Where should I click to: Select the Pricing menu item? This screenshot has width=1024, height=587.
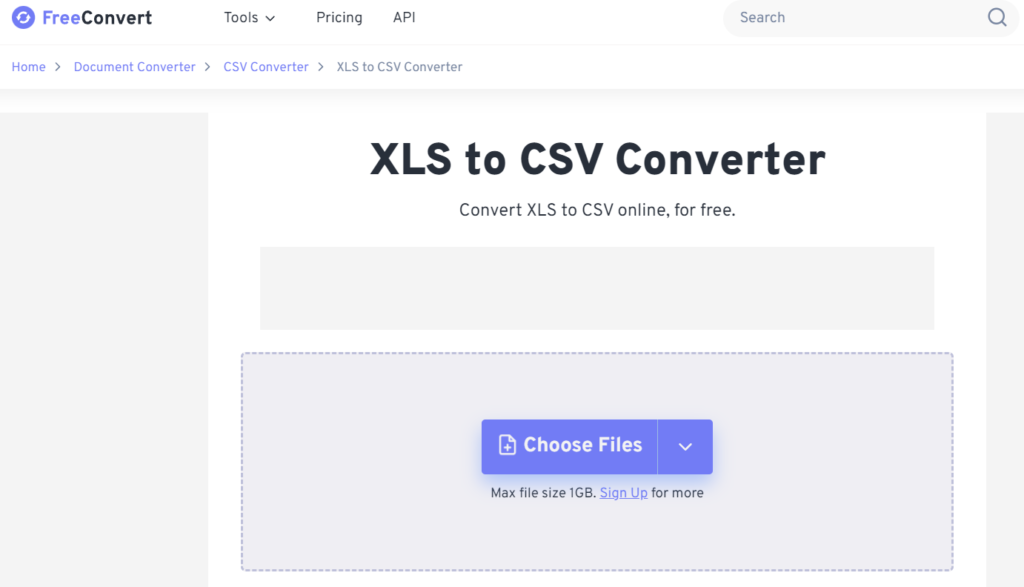pos(338,17)
